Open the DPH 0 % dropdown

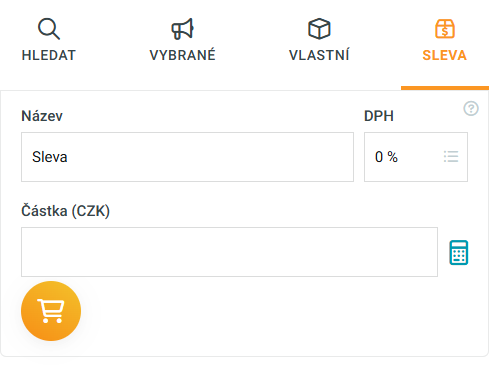click(x=416, y=157)
